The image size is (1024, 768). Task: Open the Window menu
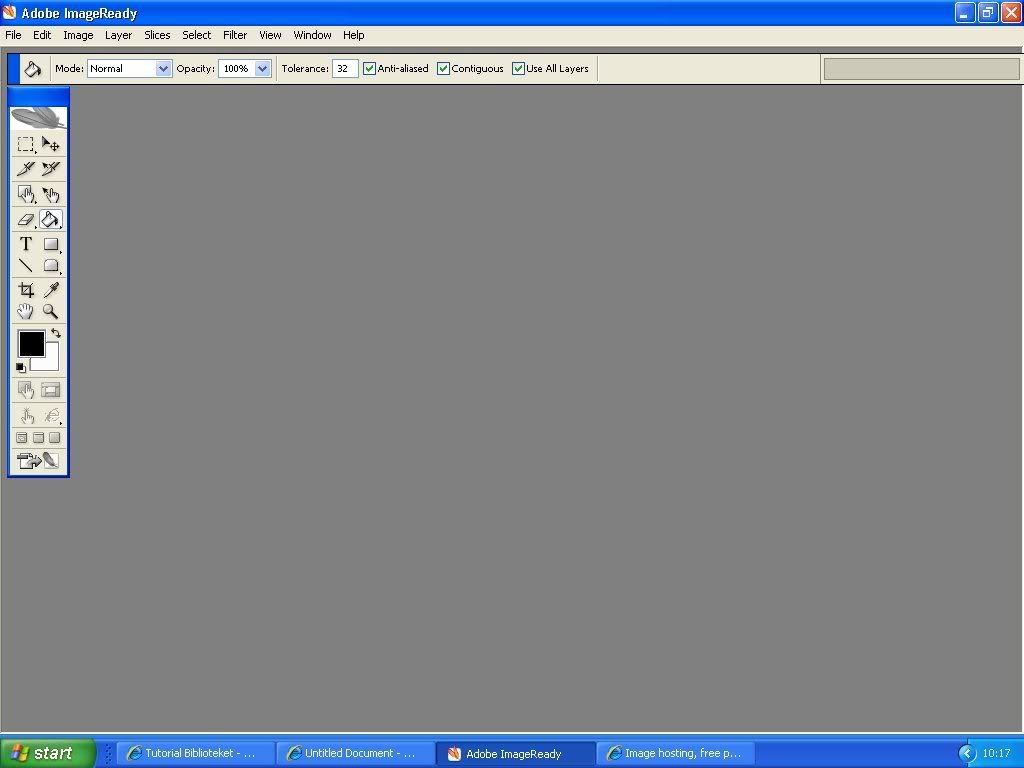312,35
